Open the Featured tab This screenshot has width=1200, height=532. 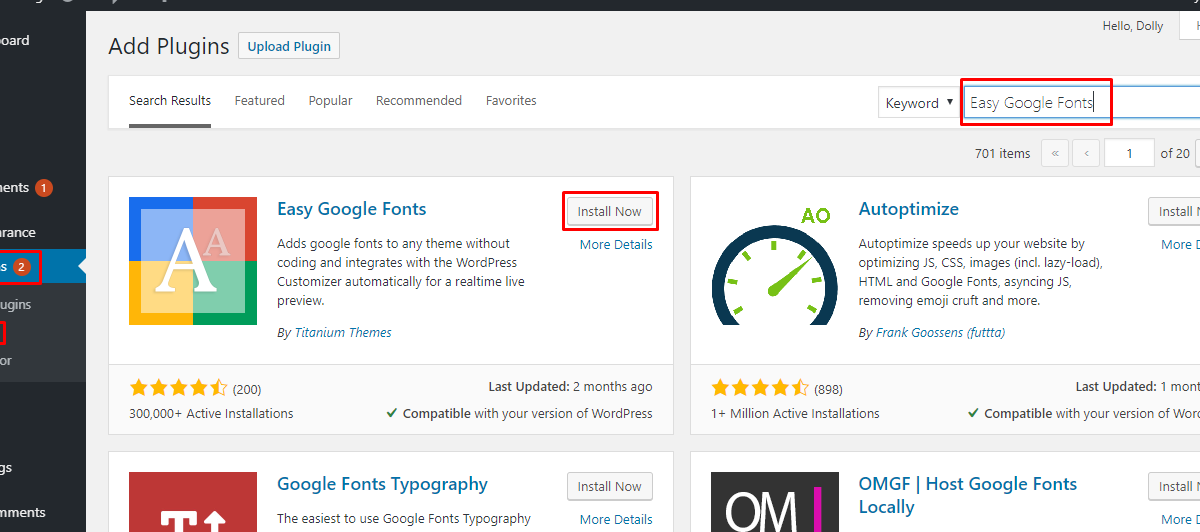[x=260, y=101]
